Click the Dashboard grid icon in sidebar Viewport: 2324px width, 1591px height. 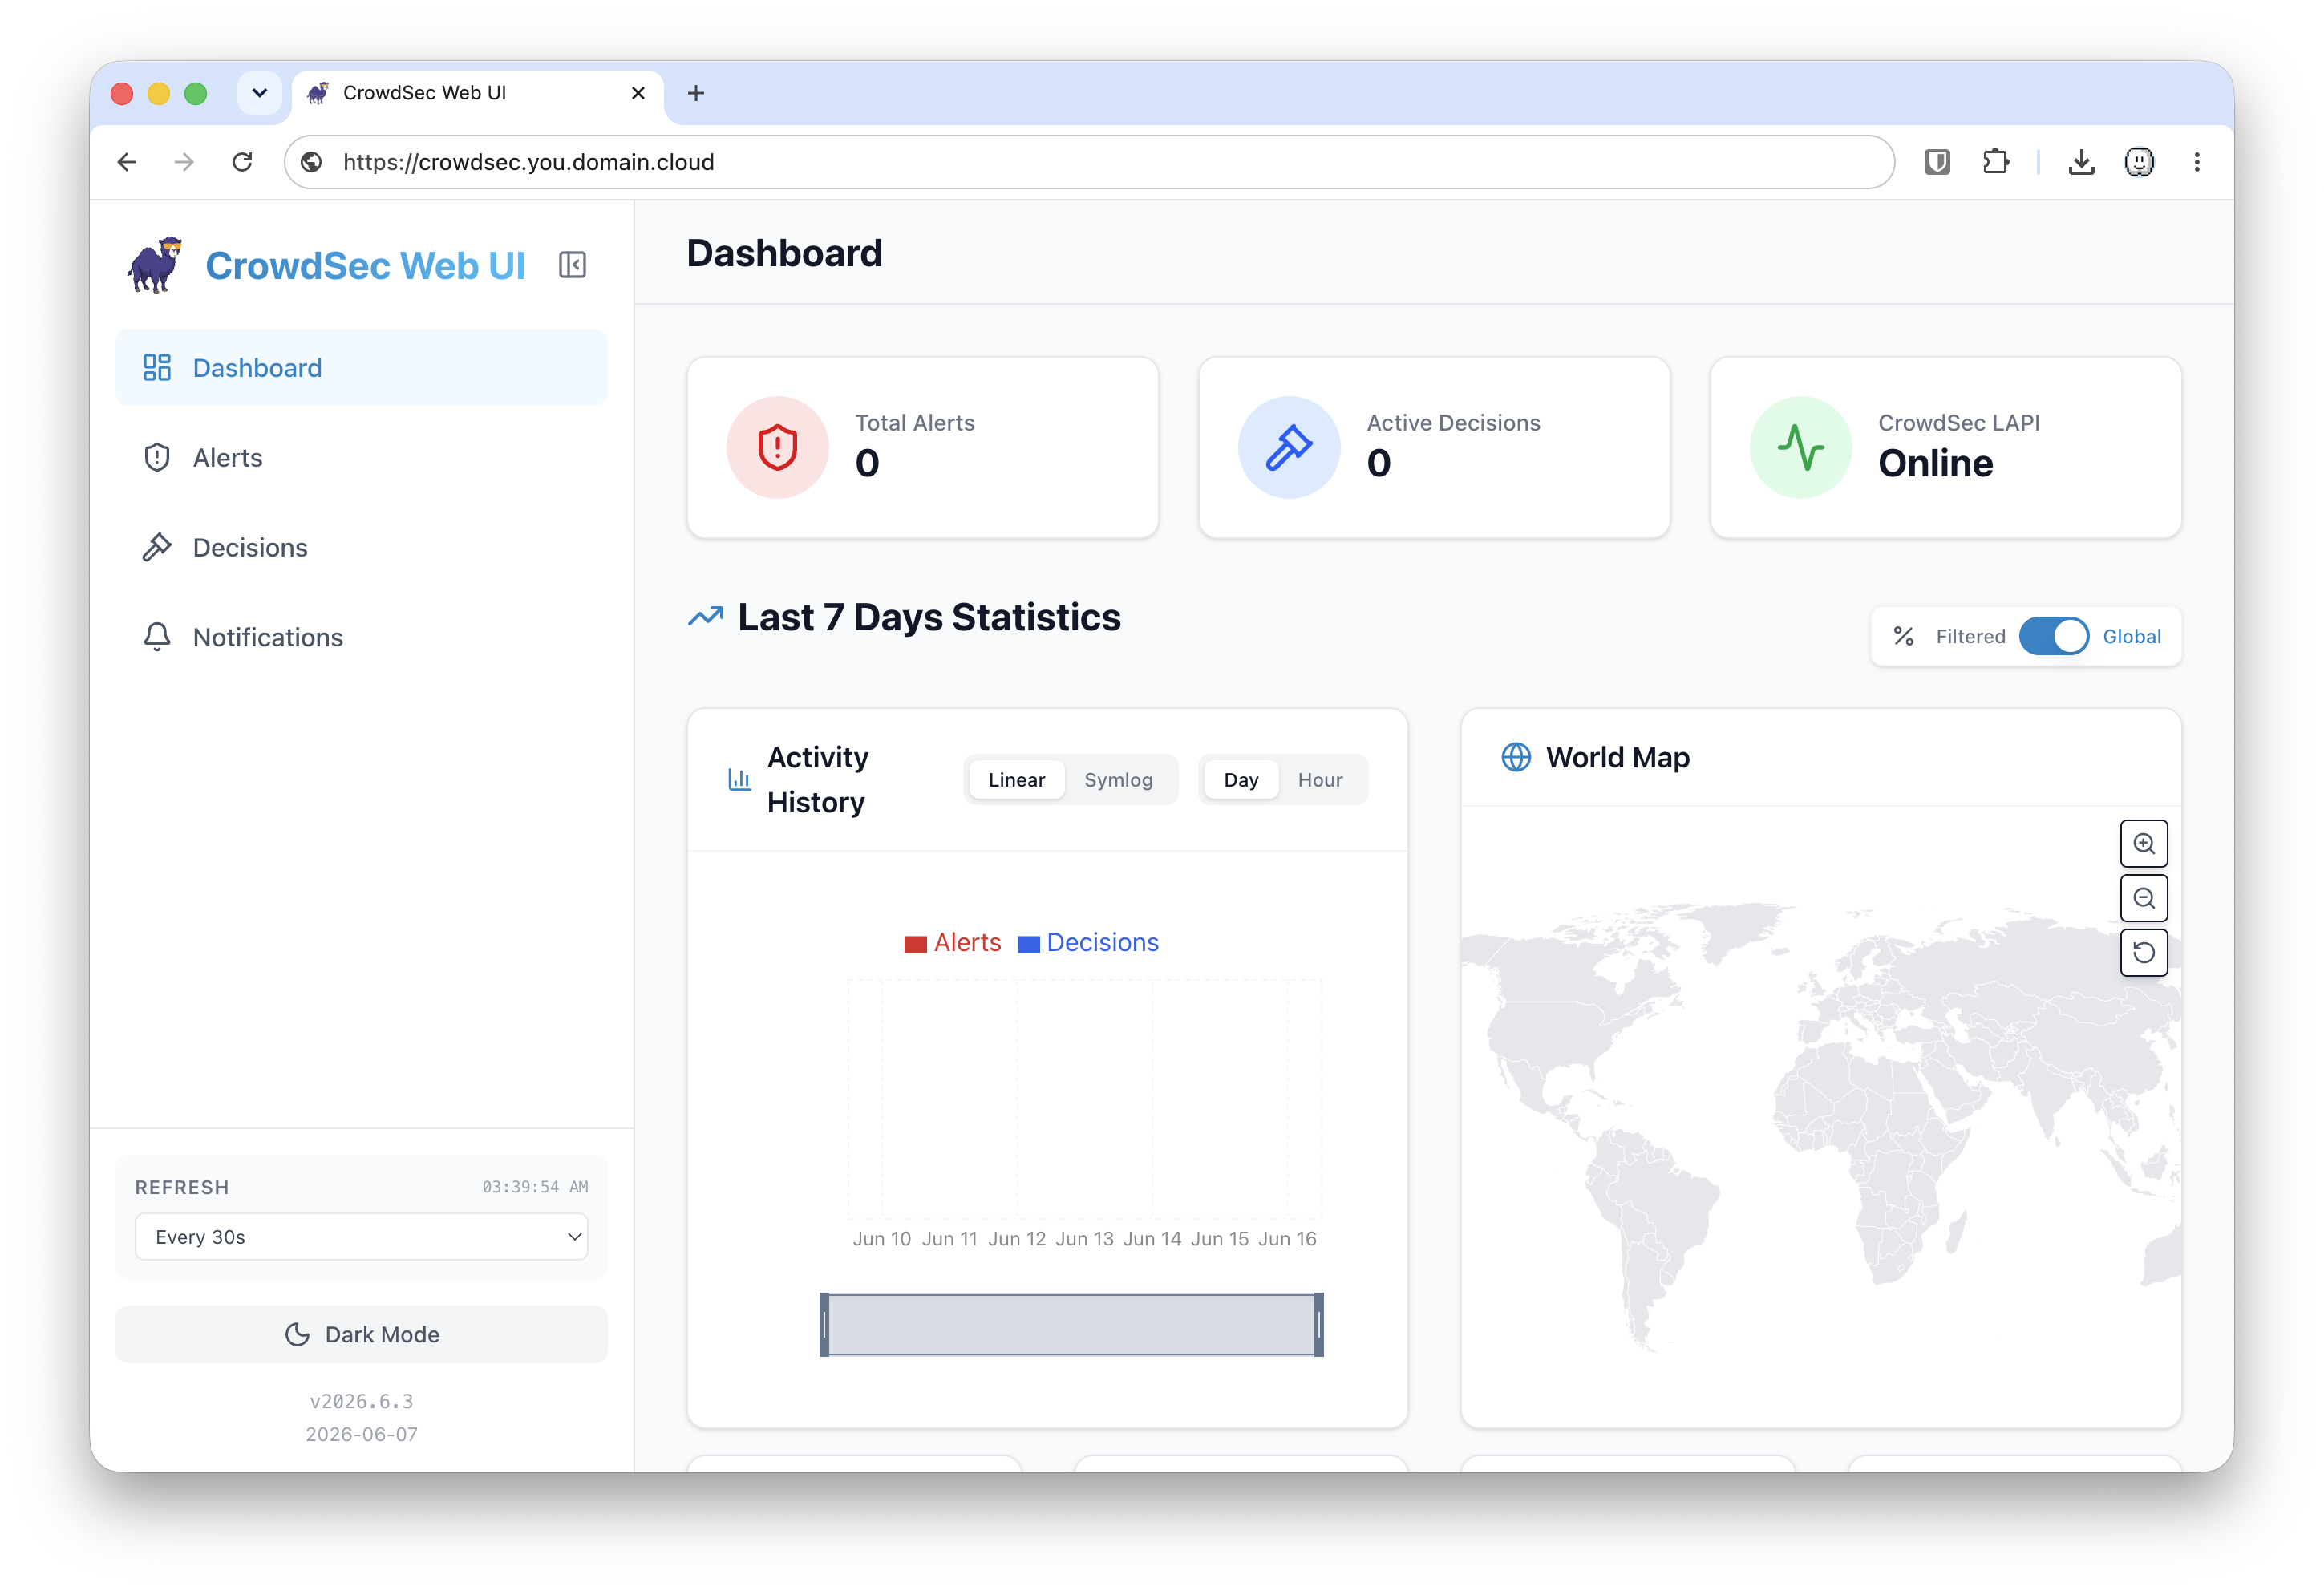(157, 368)
